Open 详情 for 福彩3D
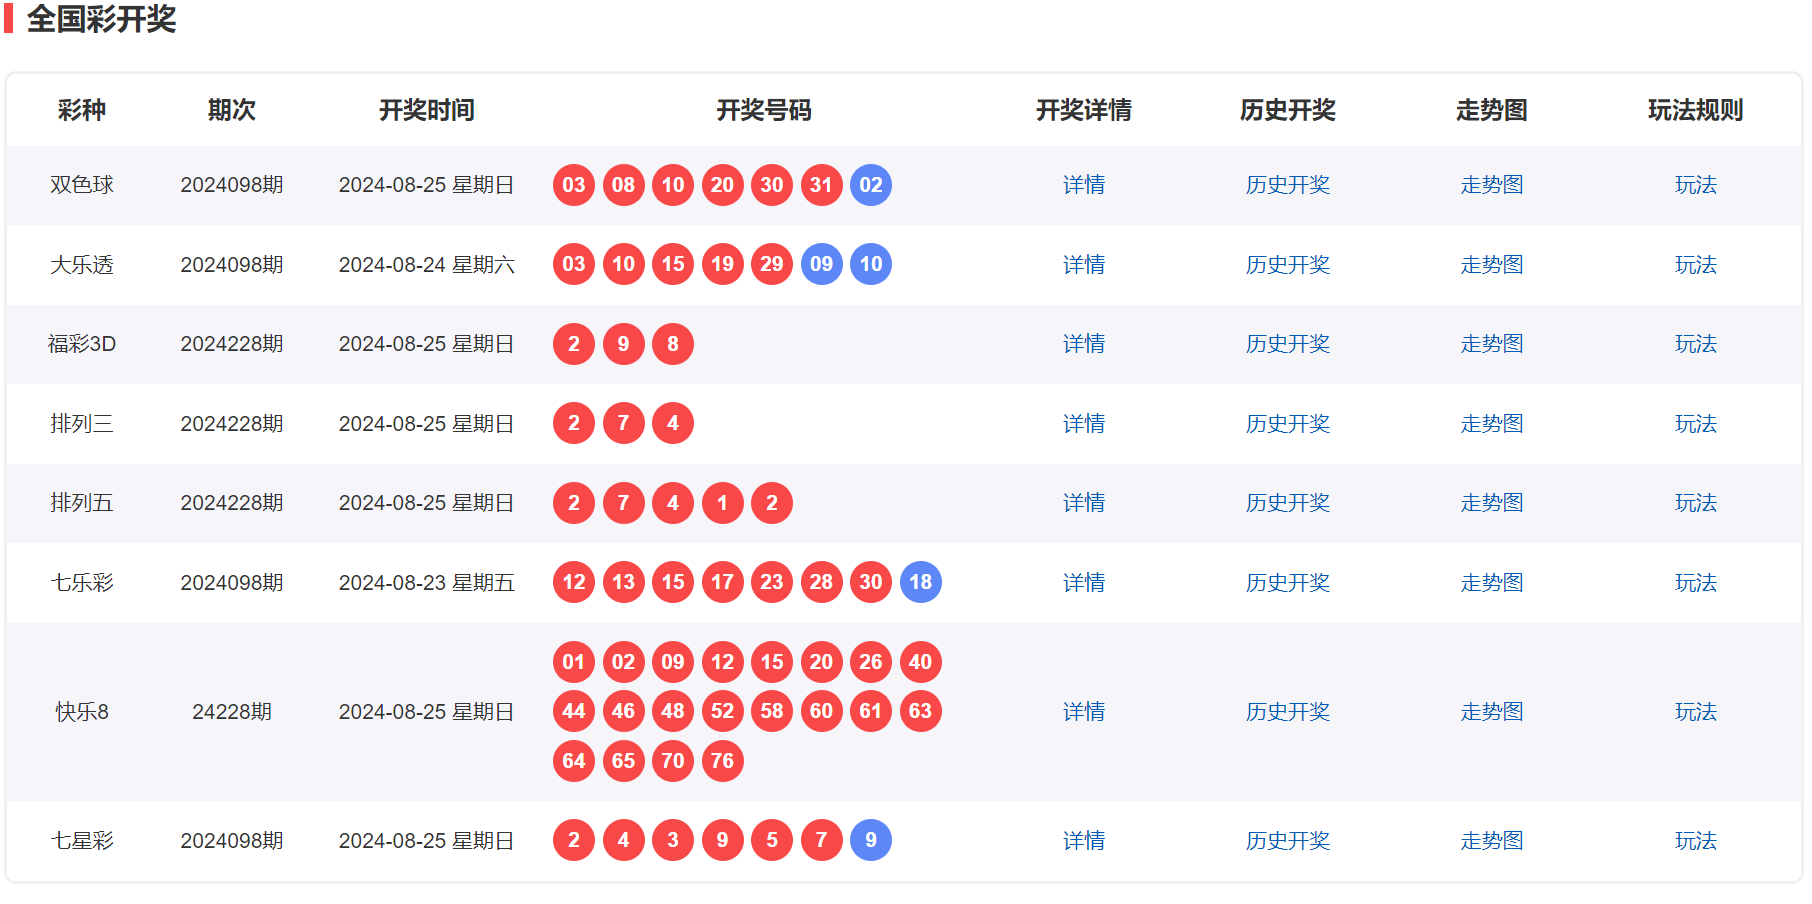Viewport: 1812px width, 904px height. (x=1083, y=344)
